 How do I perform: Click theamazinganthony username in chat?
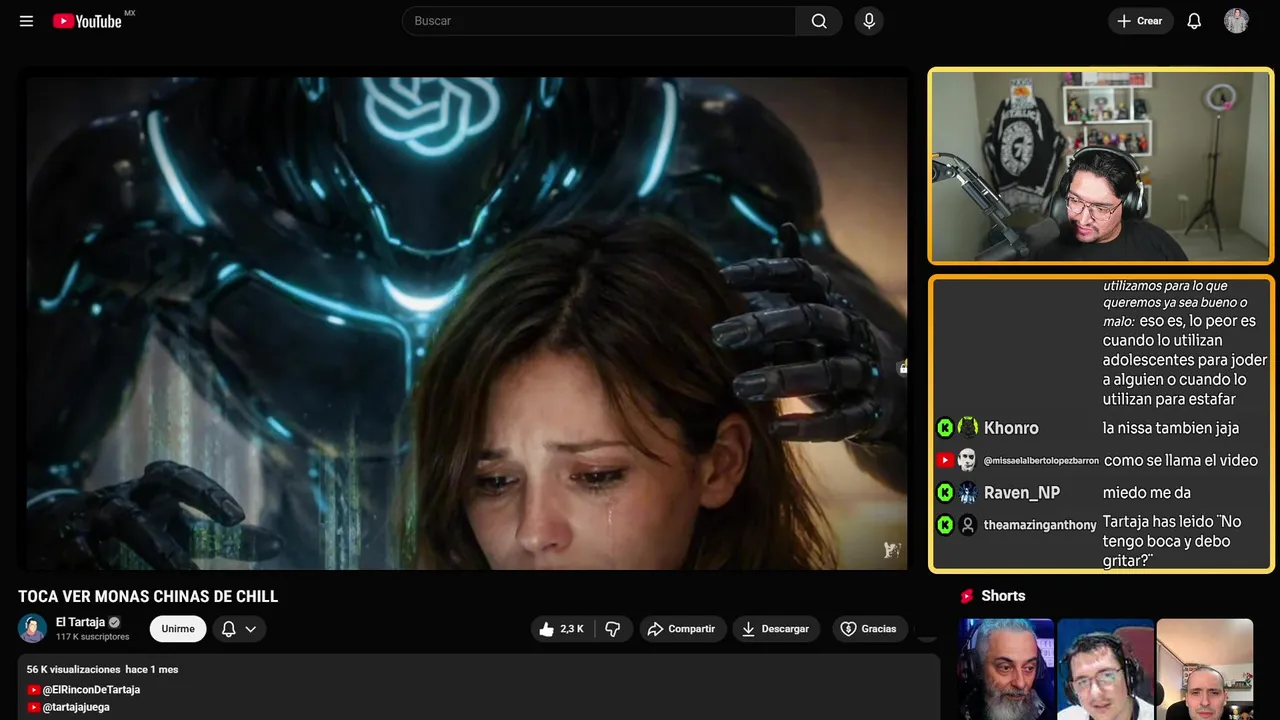(x=1040, y=525)
